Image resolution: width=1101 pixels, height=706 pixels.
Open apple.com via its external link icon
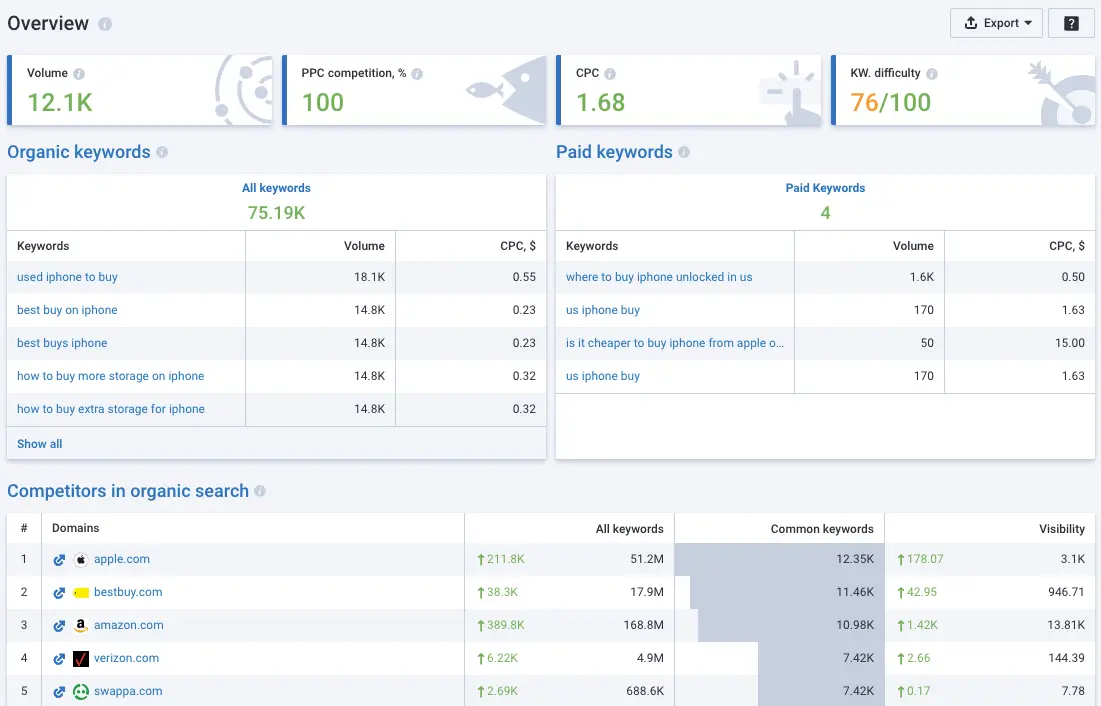pyautogui.click(x=58, y=559)
